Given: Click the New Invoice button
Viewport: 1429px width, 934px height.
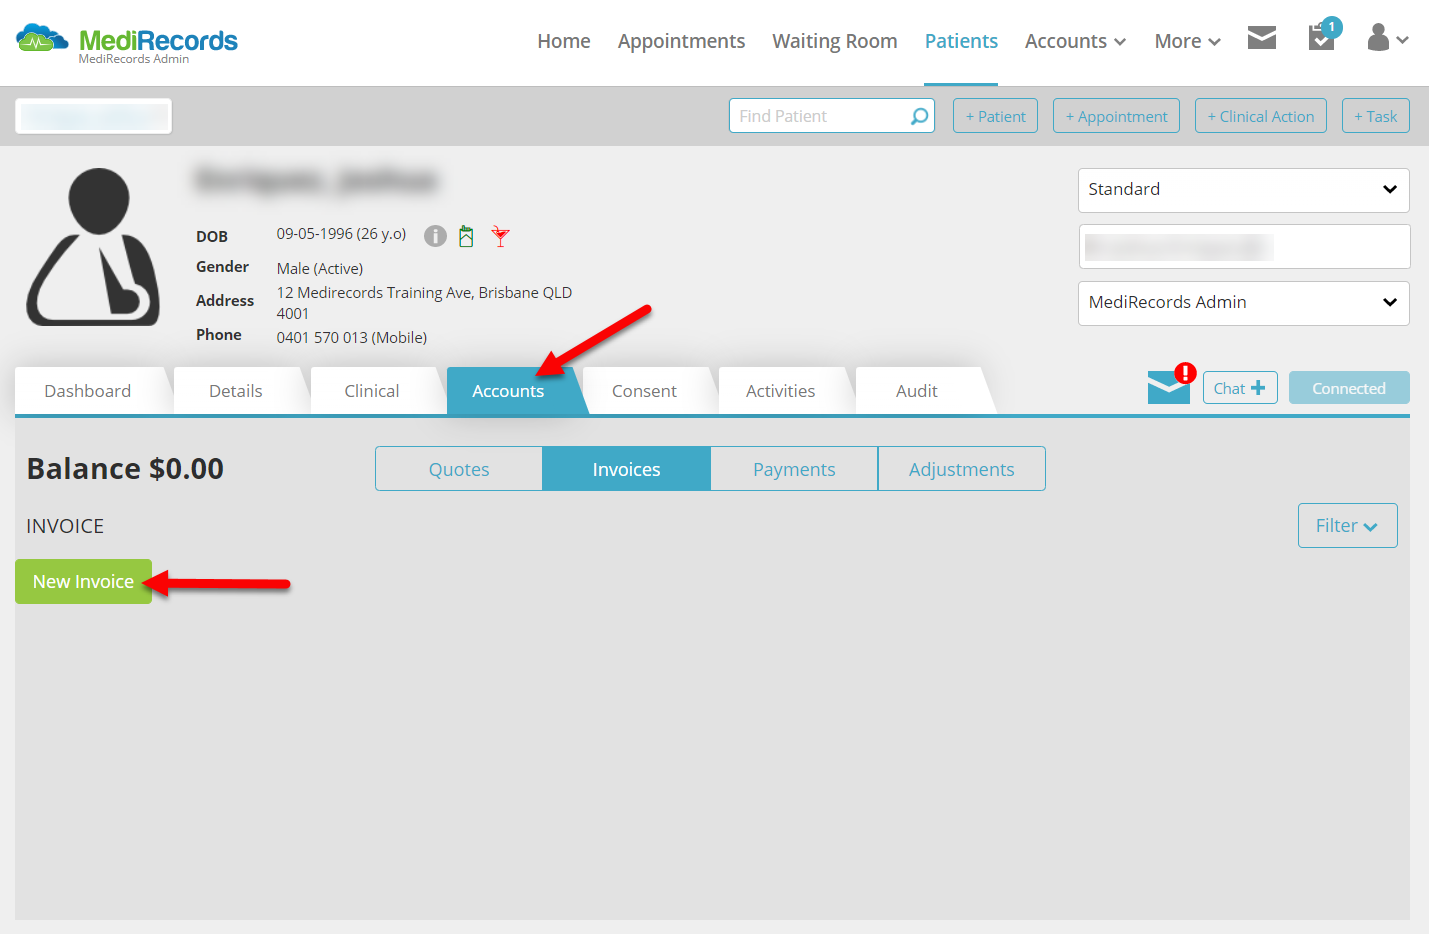Looking at the screenshot, I should coord(83,581).
